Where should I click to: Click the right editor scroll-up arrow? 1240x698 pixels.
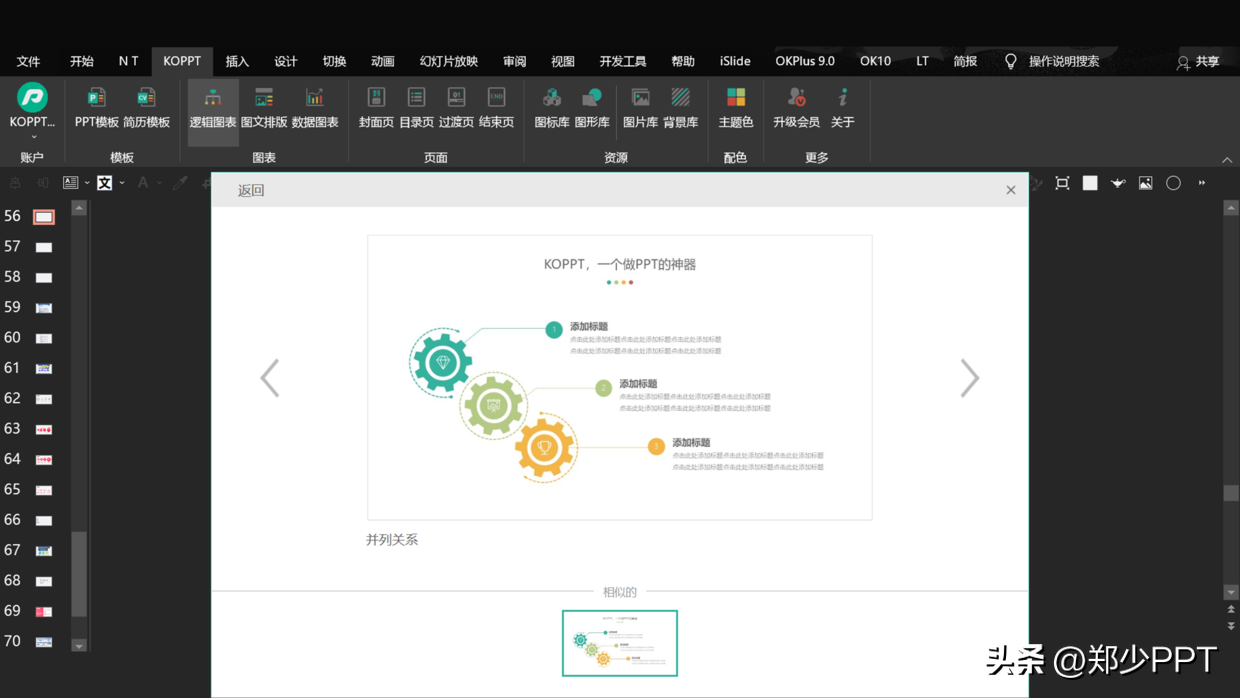[x=1231, y=208]
